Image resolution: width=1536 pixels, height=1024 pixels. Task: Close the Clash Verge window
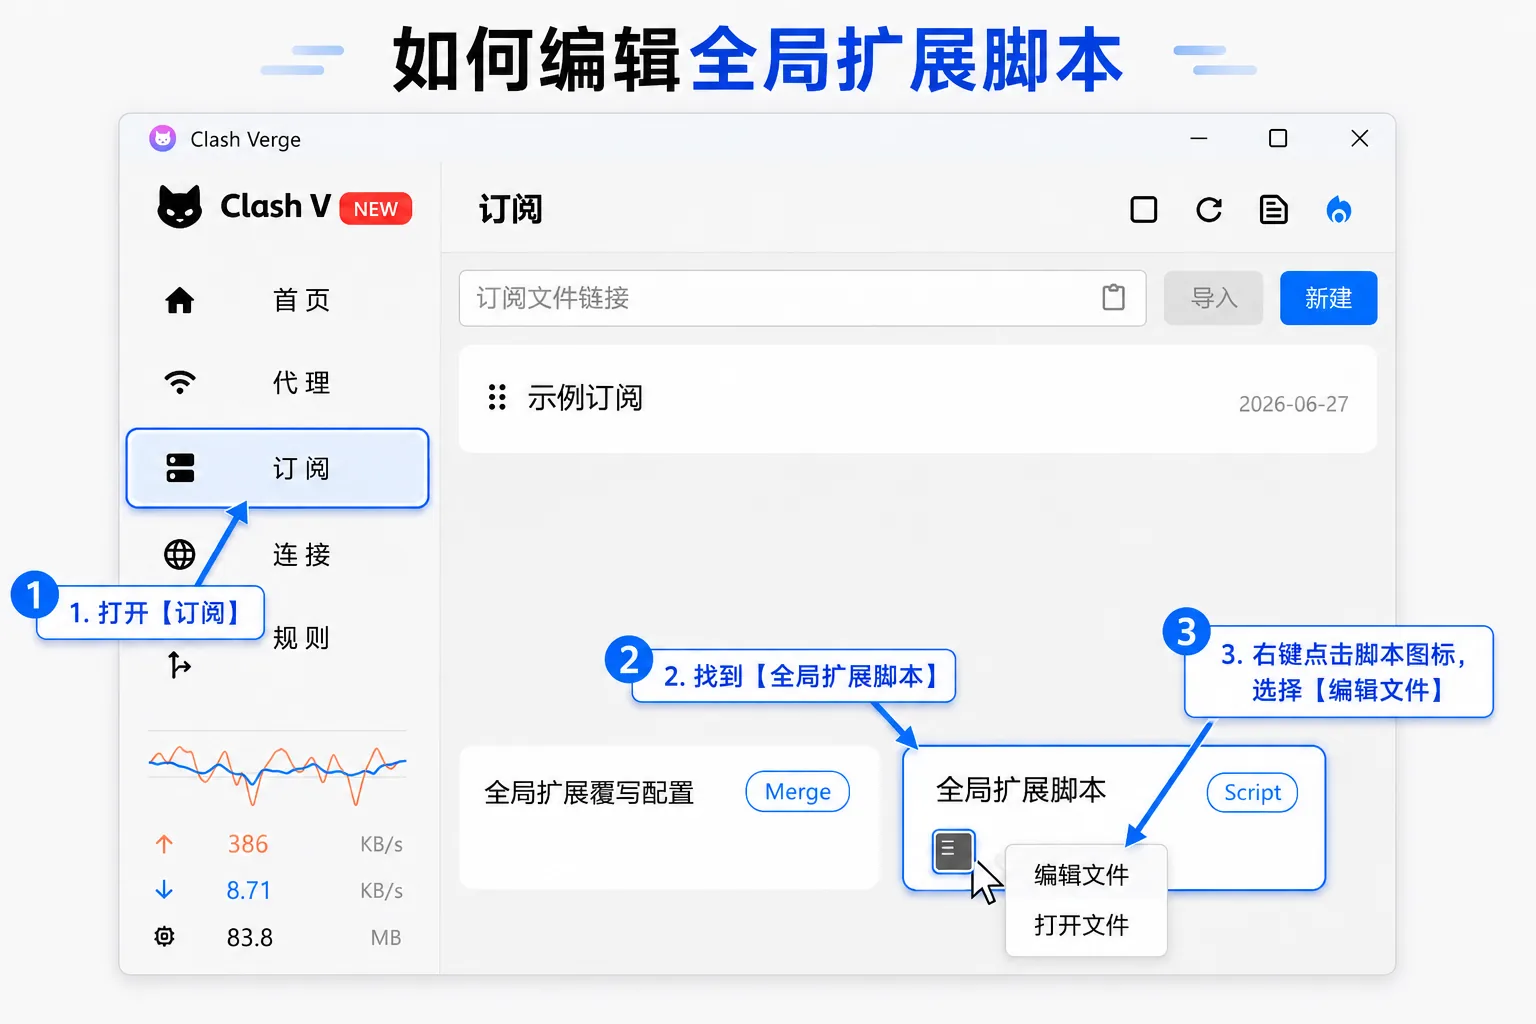[1360, 138]
